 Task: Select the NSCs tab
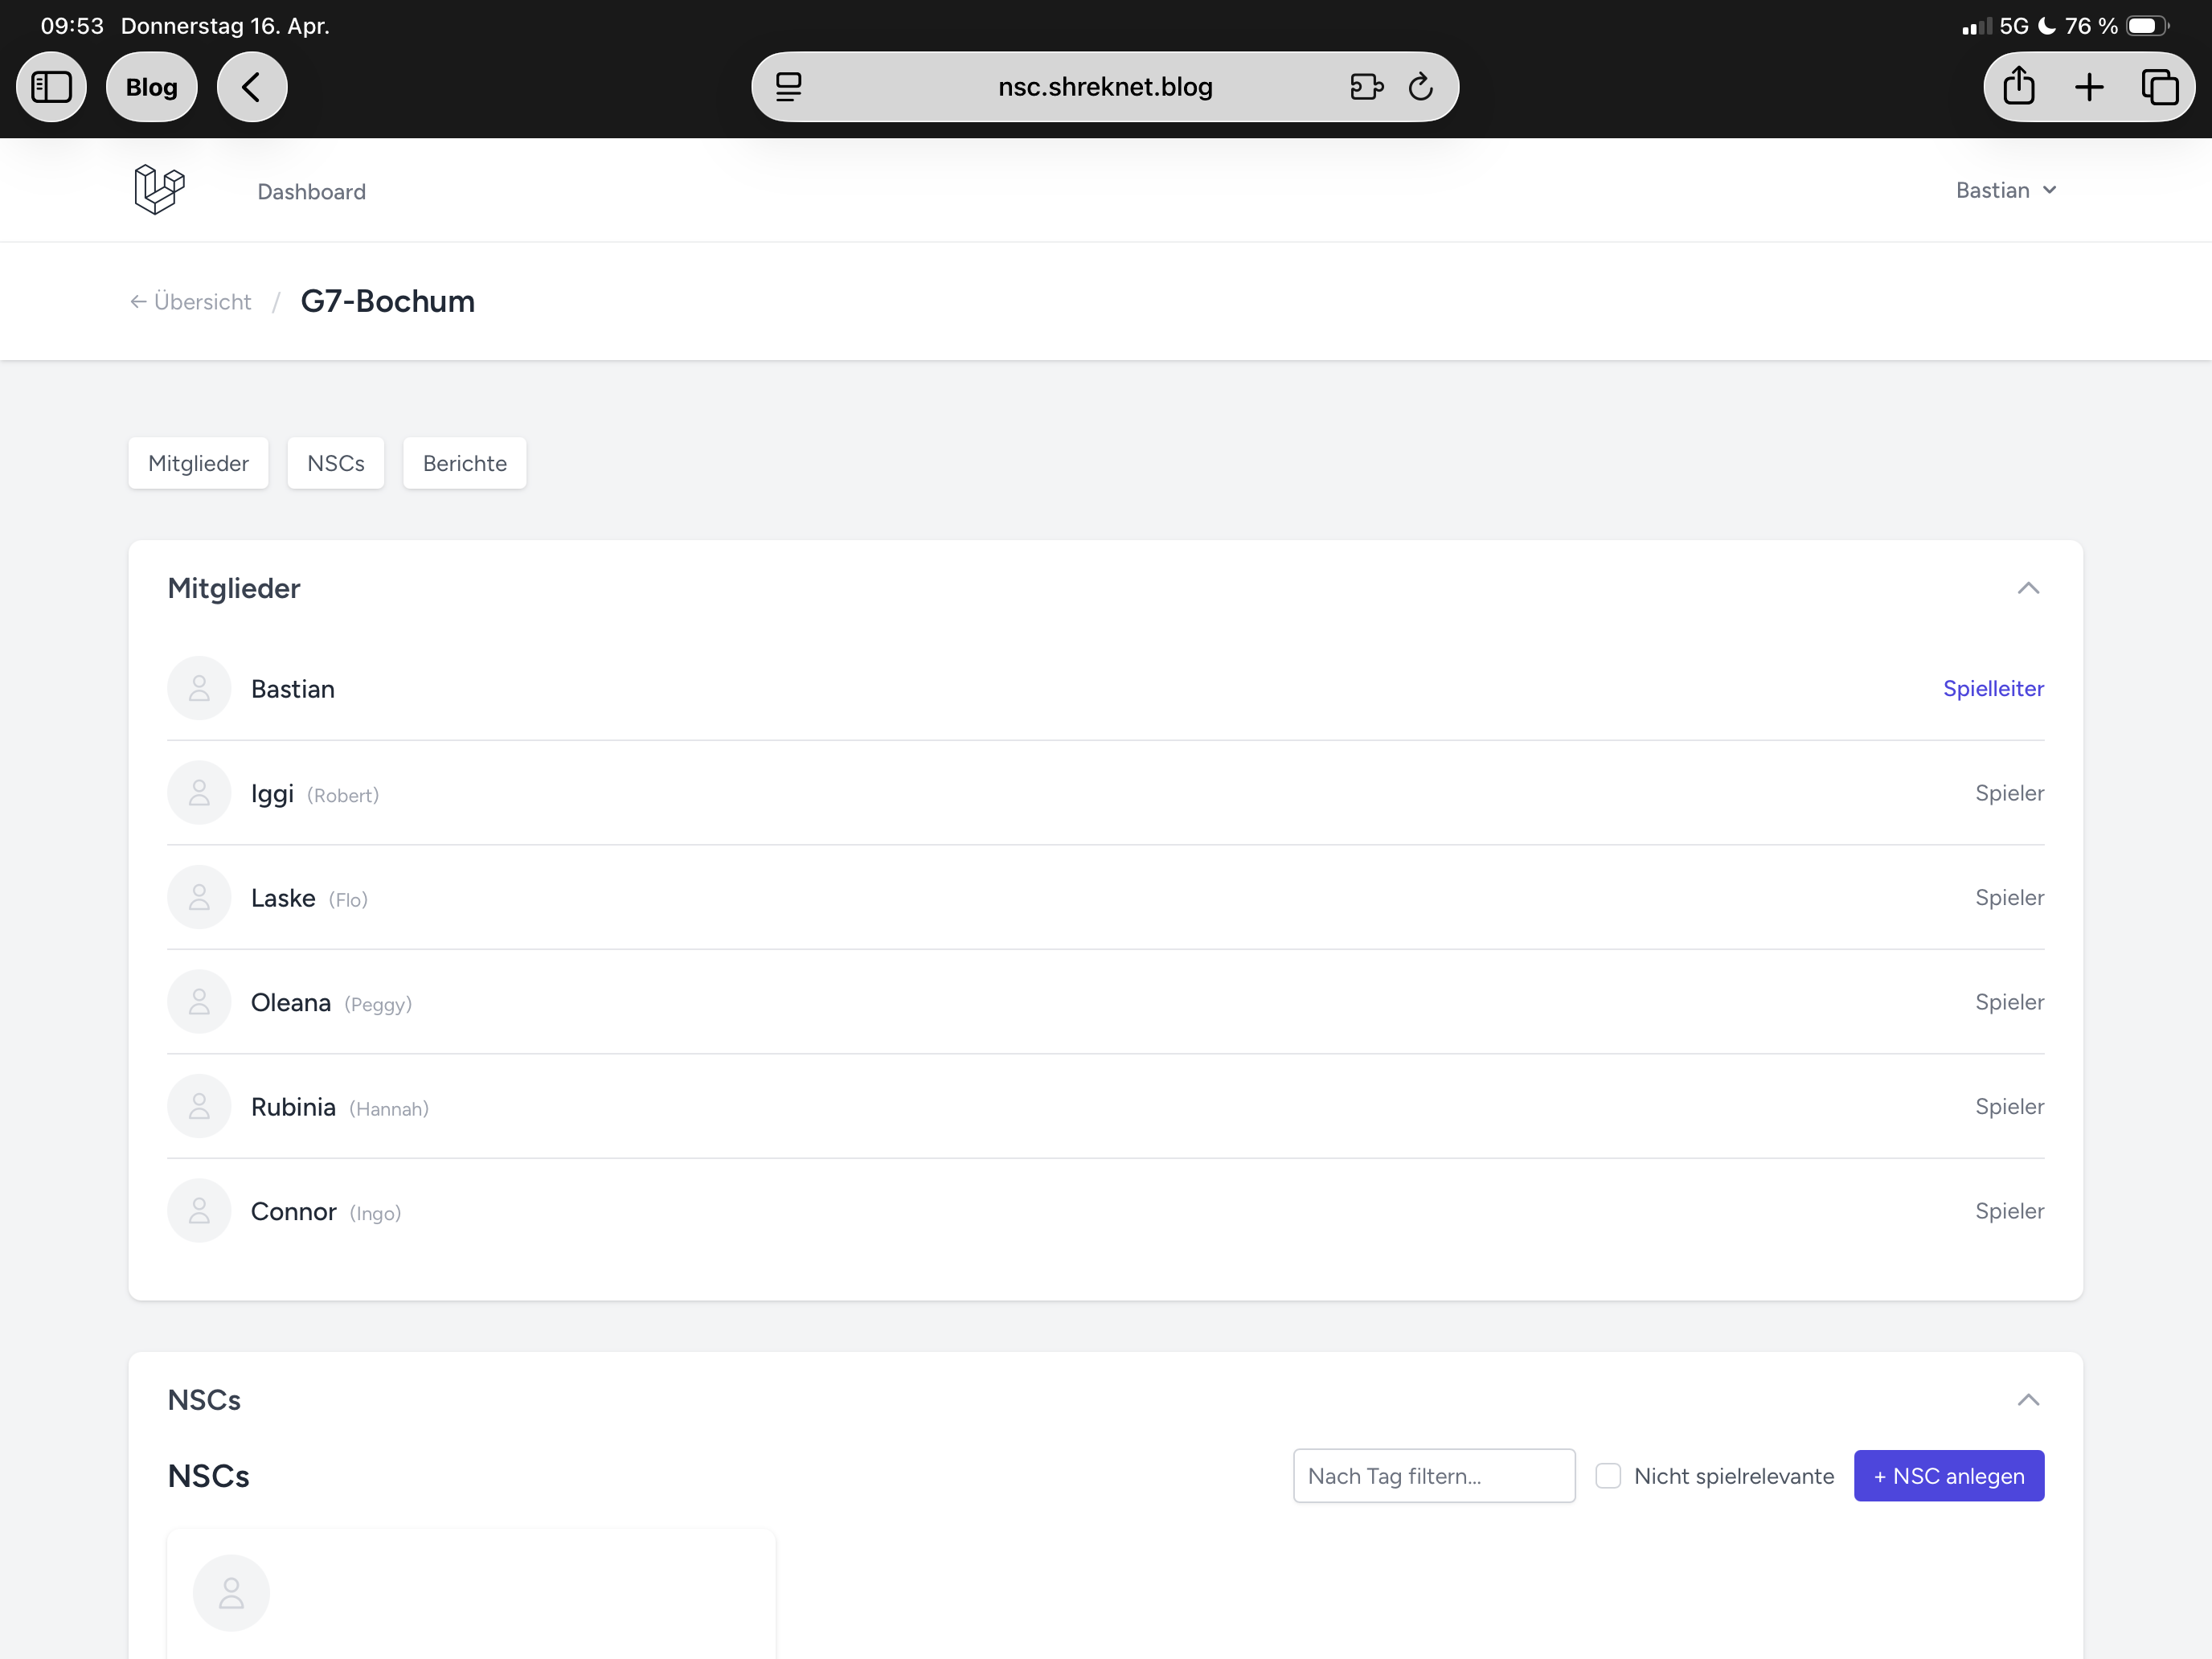(335, 463)
